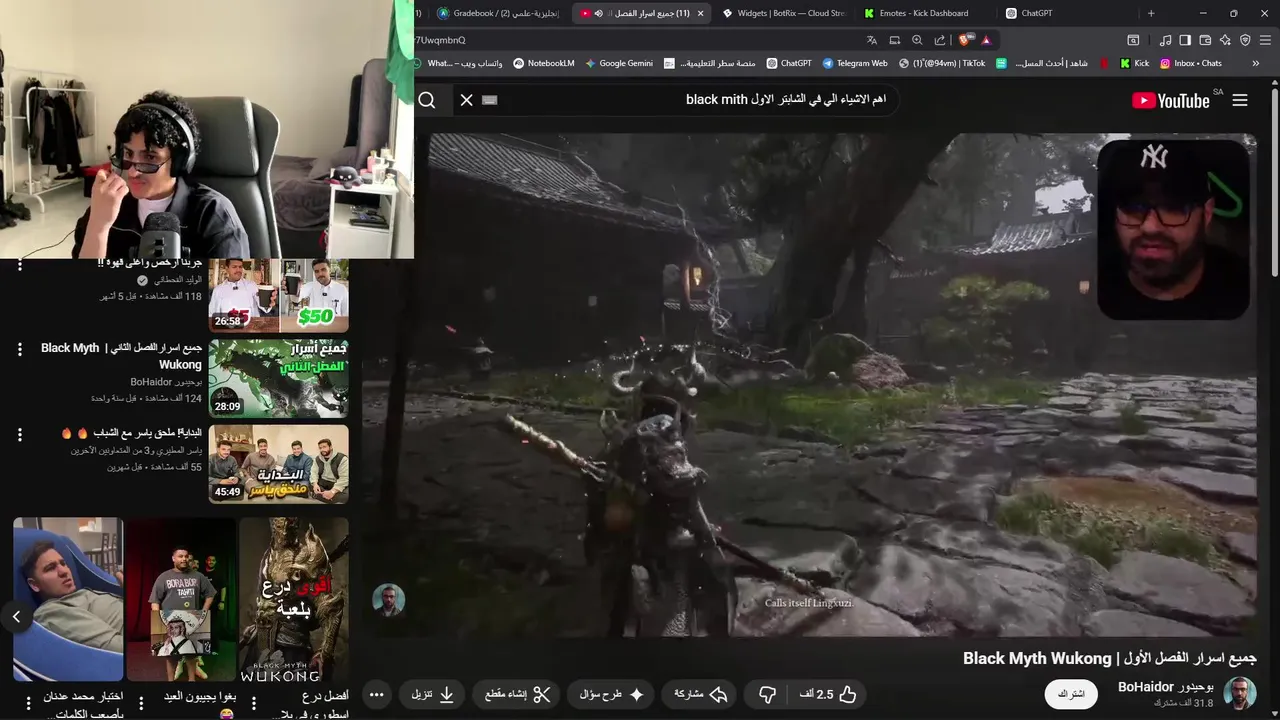Open the BoHaidor channel name link
The width and height of the screenshot is (1280, 720).
[x=1165, y=687]
